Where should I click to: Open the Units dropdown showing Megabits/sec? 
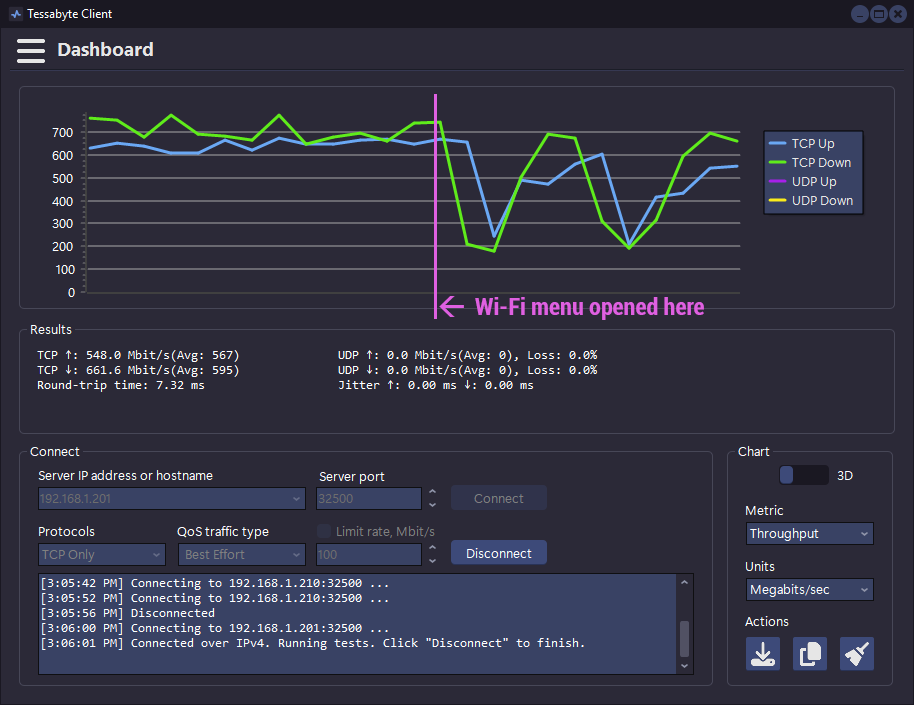tap(809, 589)
